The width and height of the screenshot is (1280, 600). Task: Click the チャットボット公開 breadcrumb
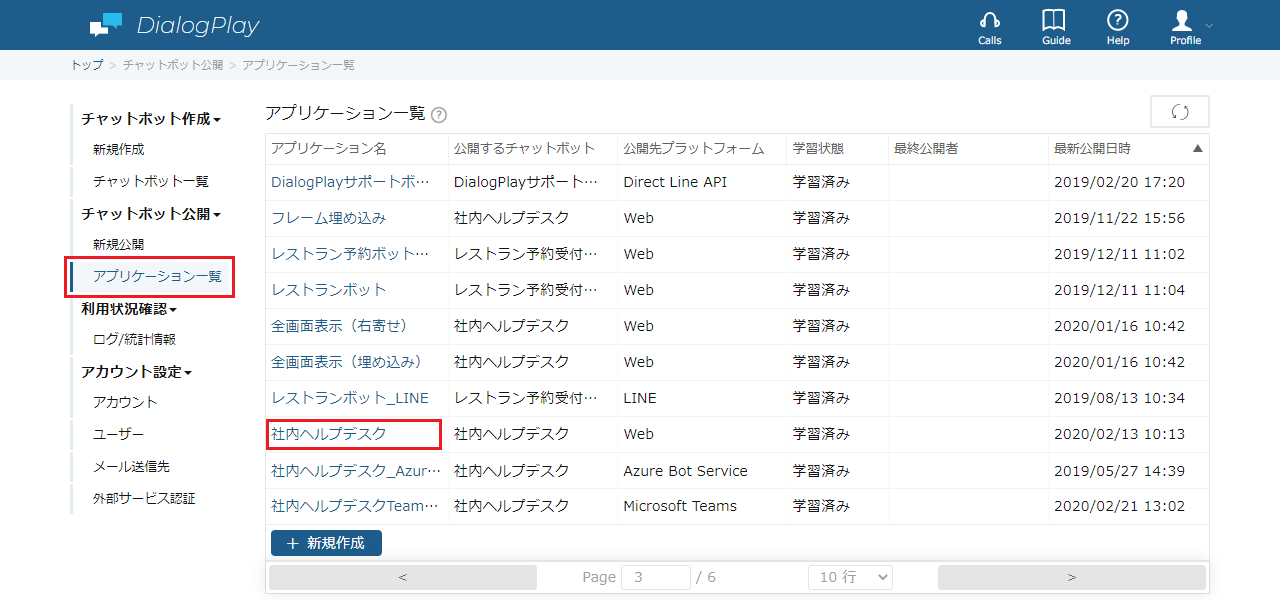coord(173,65)
